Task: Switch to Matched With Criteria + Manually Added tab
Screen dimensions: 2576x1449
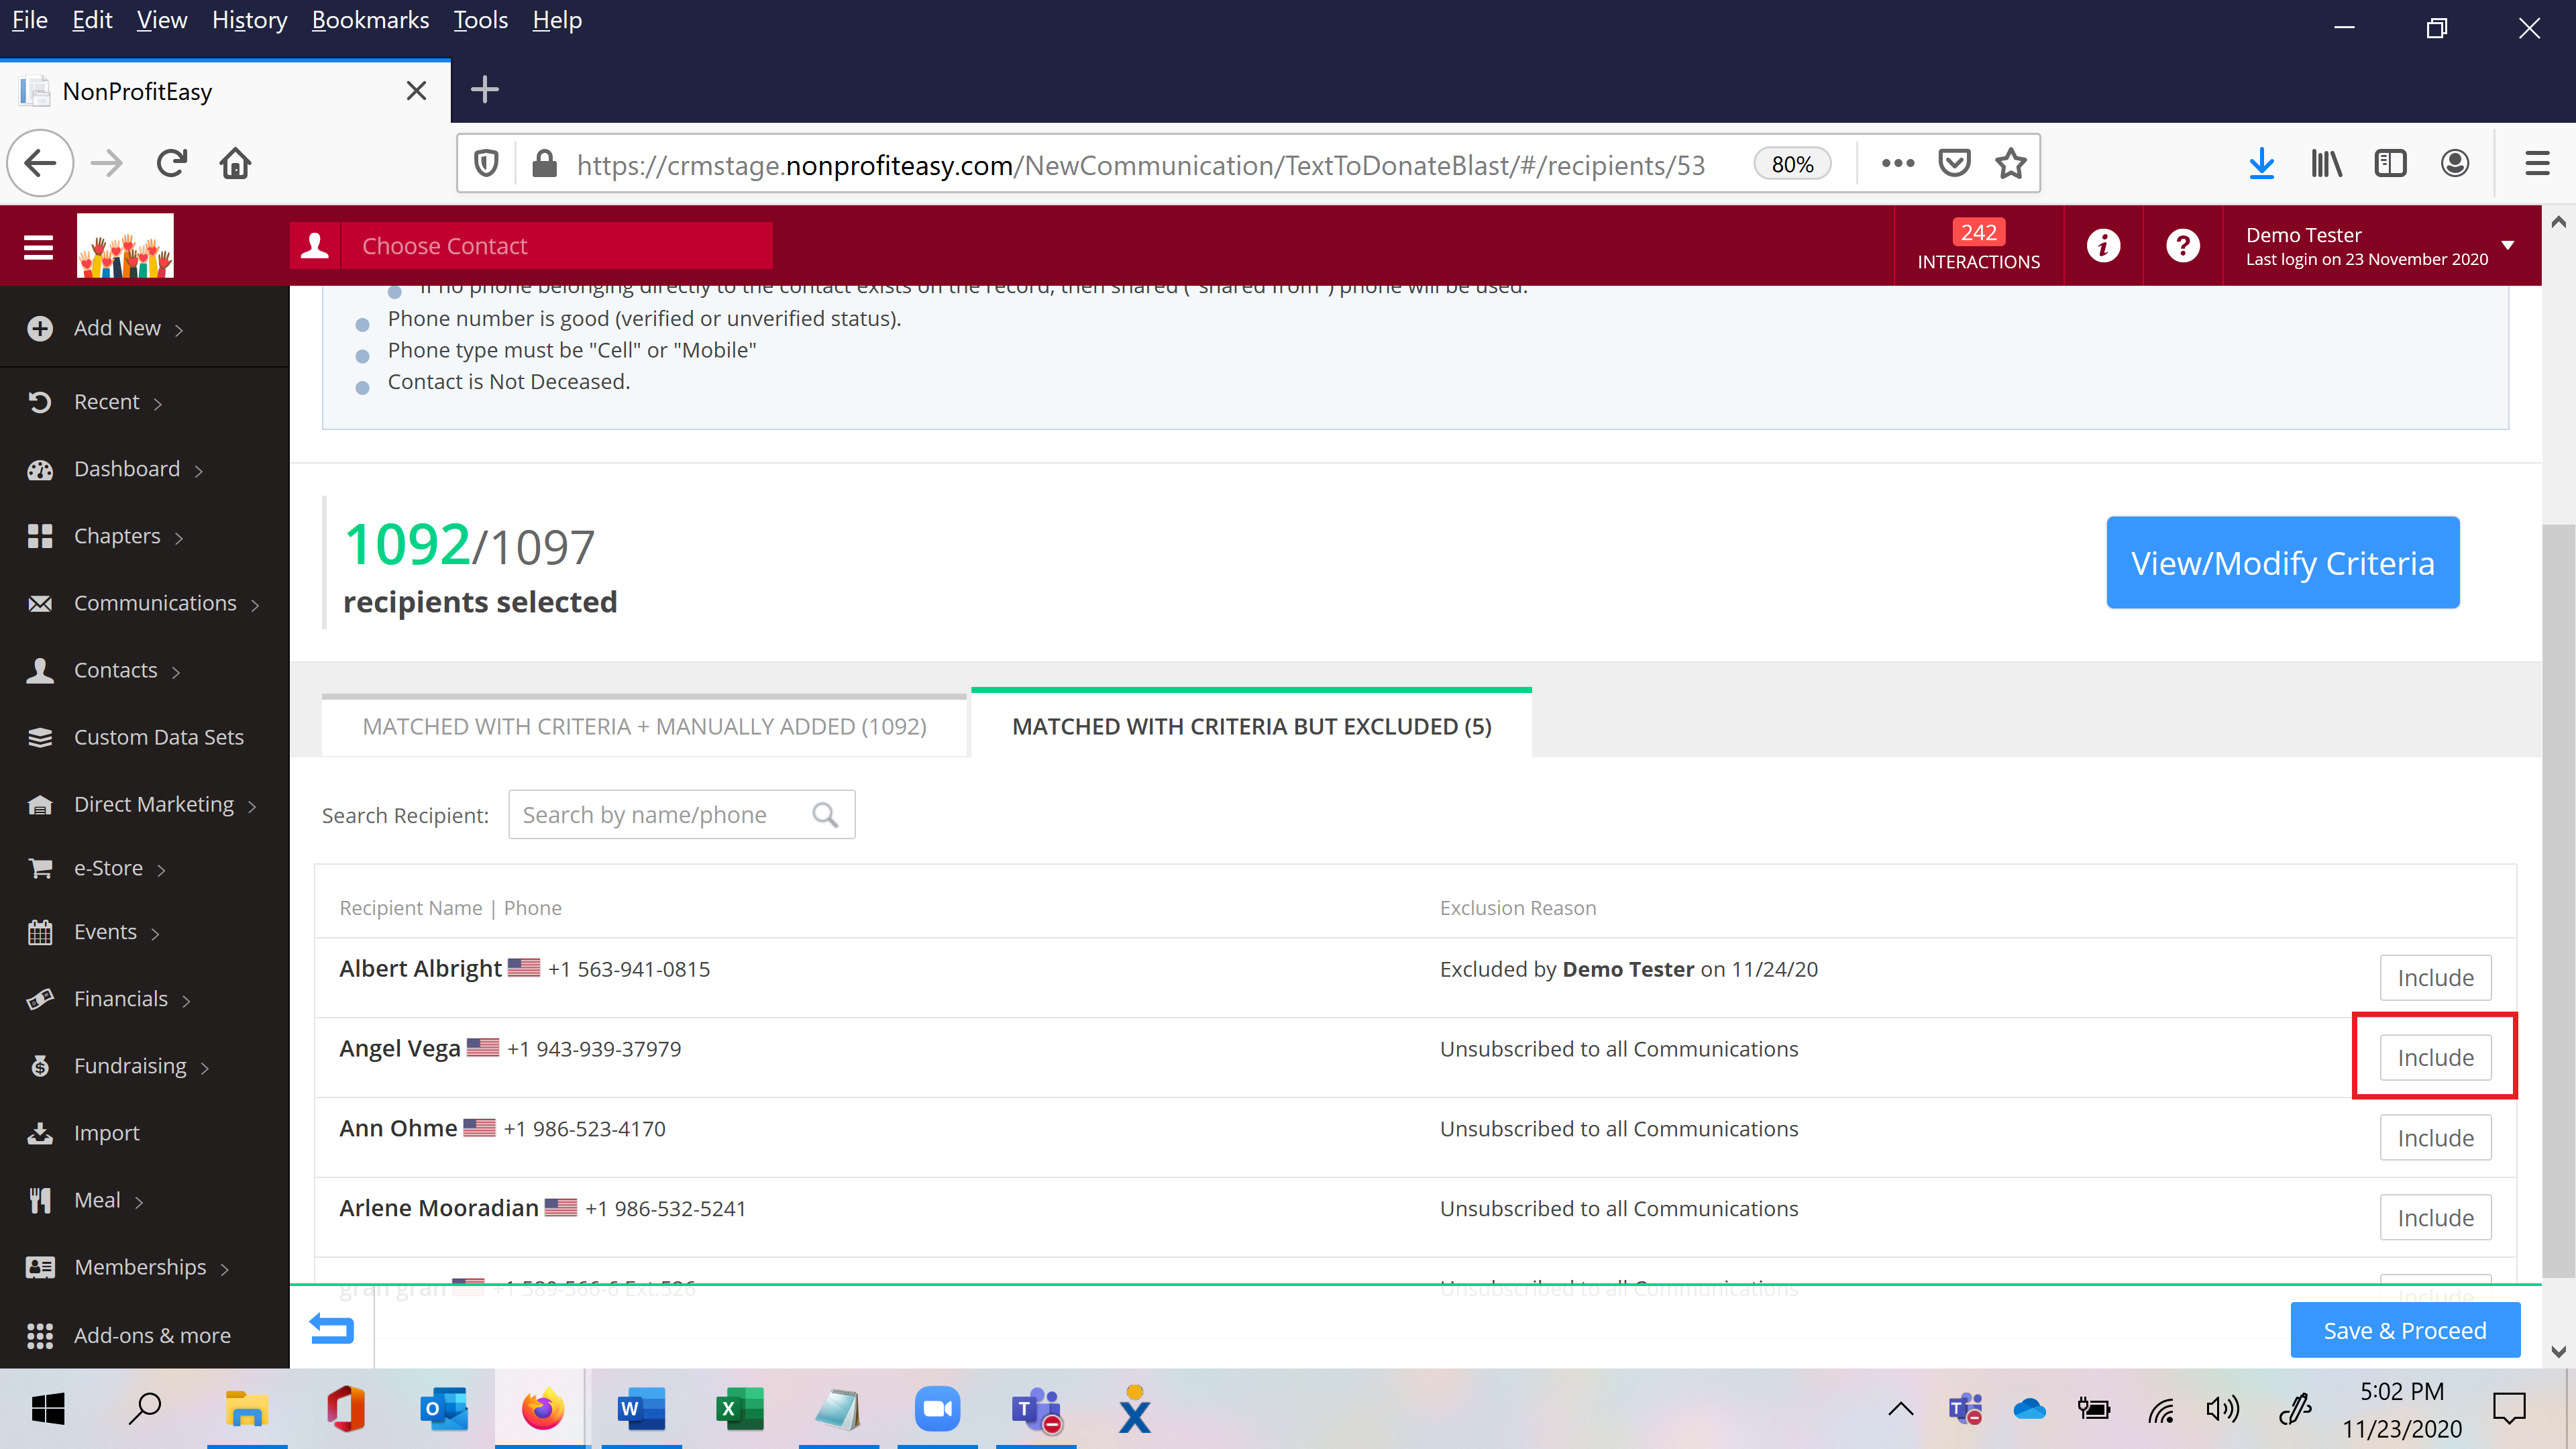Action: click(x=644, y=727)
